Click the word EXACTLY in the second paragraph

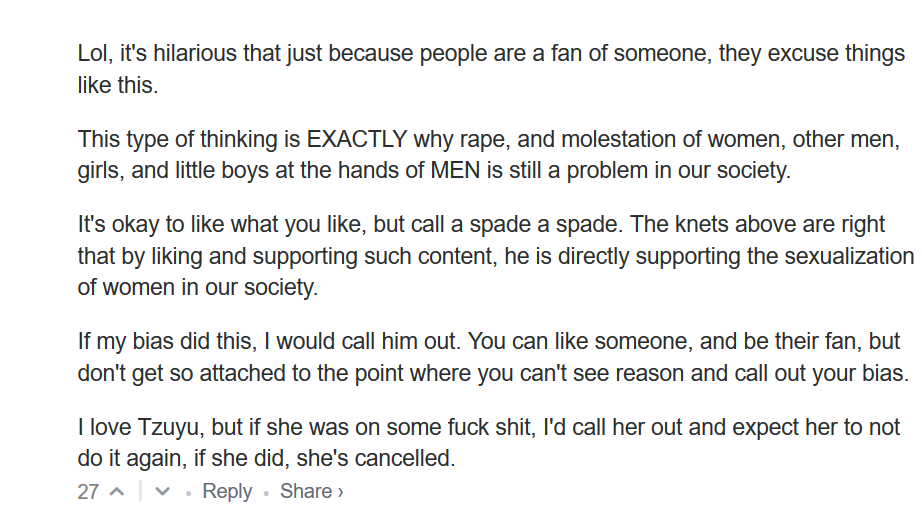[357, 138]
